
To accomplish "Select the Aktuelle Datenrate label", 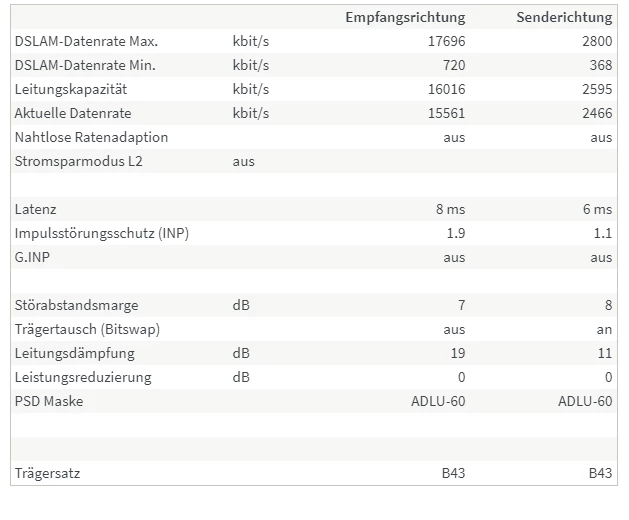I will click(x=73, y=114).
